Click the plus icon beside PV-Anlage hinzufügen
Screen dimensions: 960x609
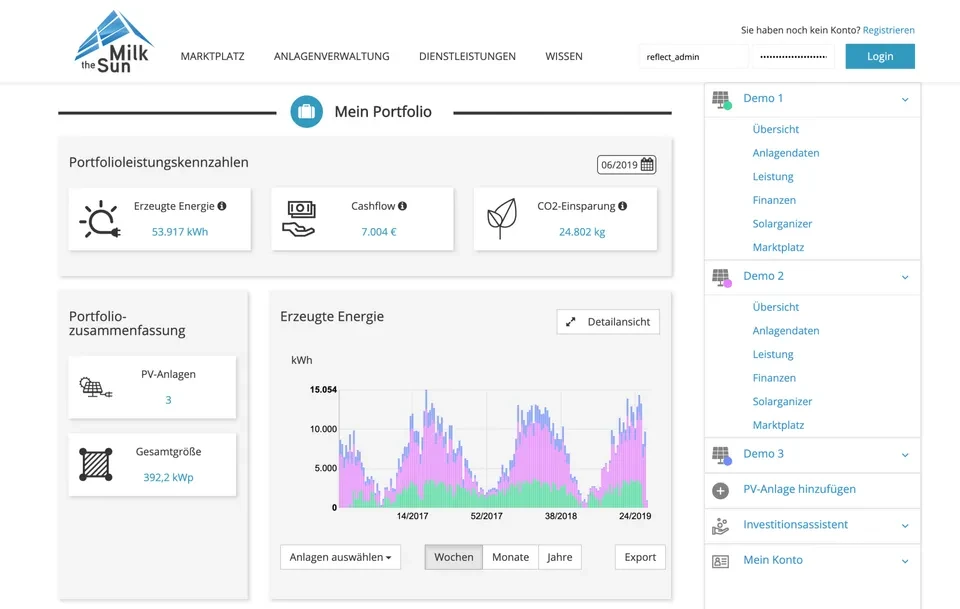click(722, 490)
